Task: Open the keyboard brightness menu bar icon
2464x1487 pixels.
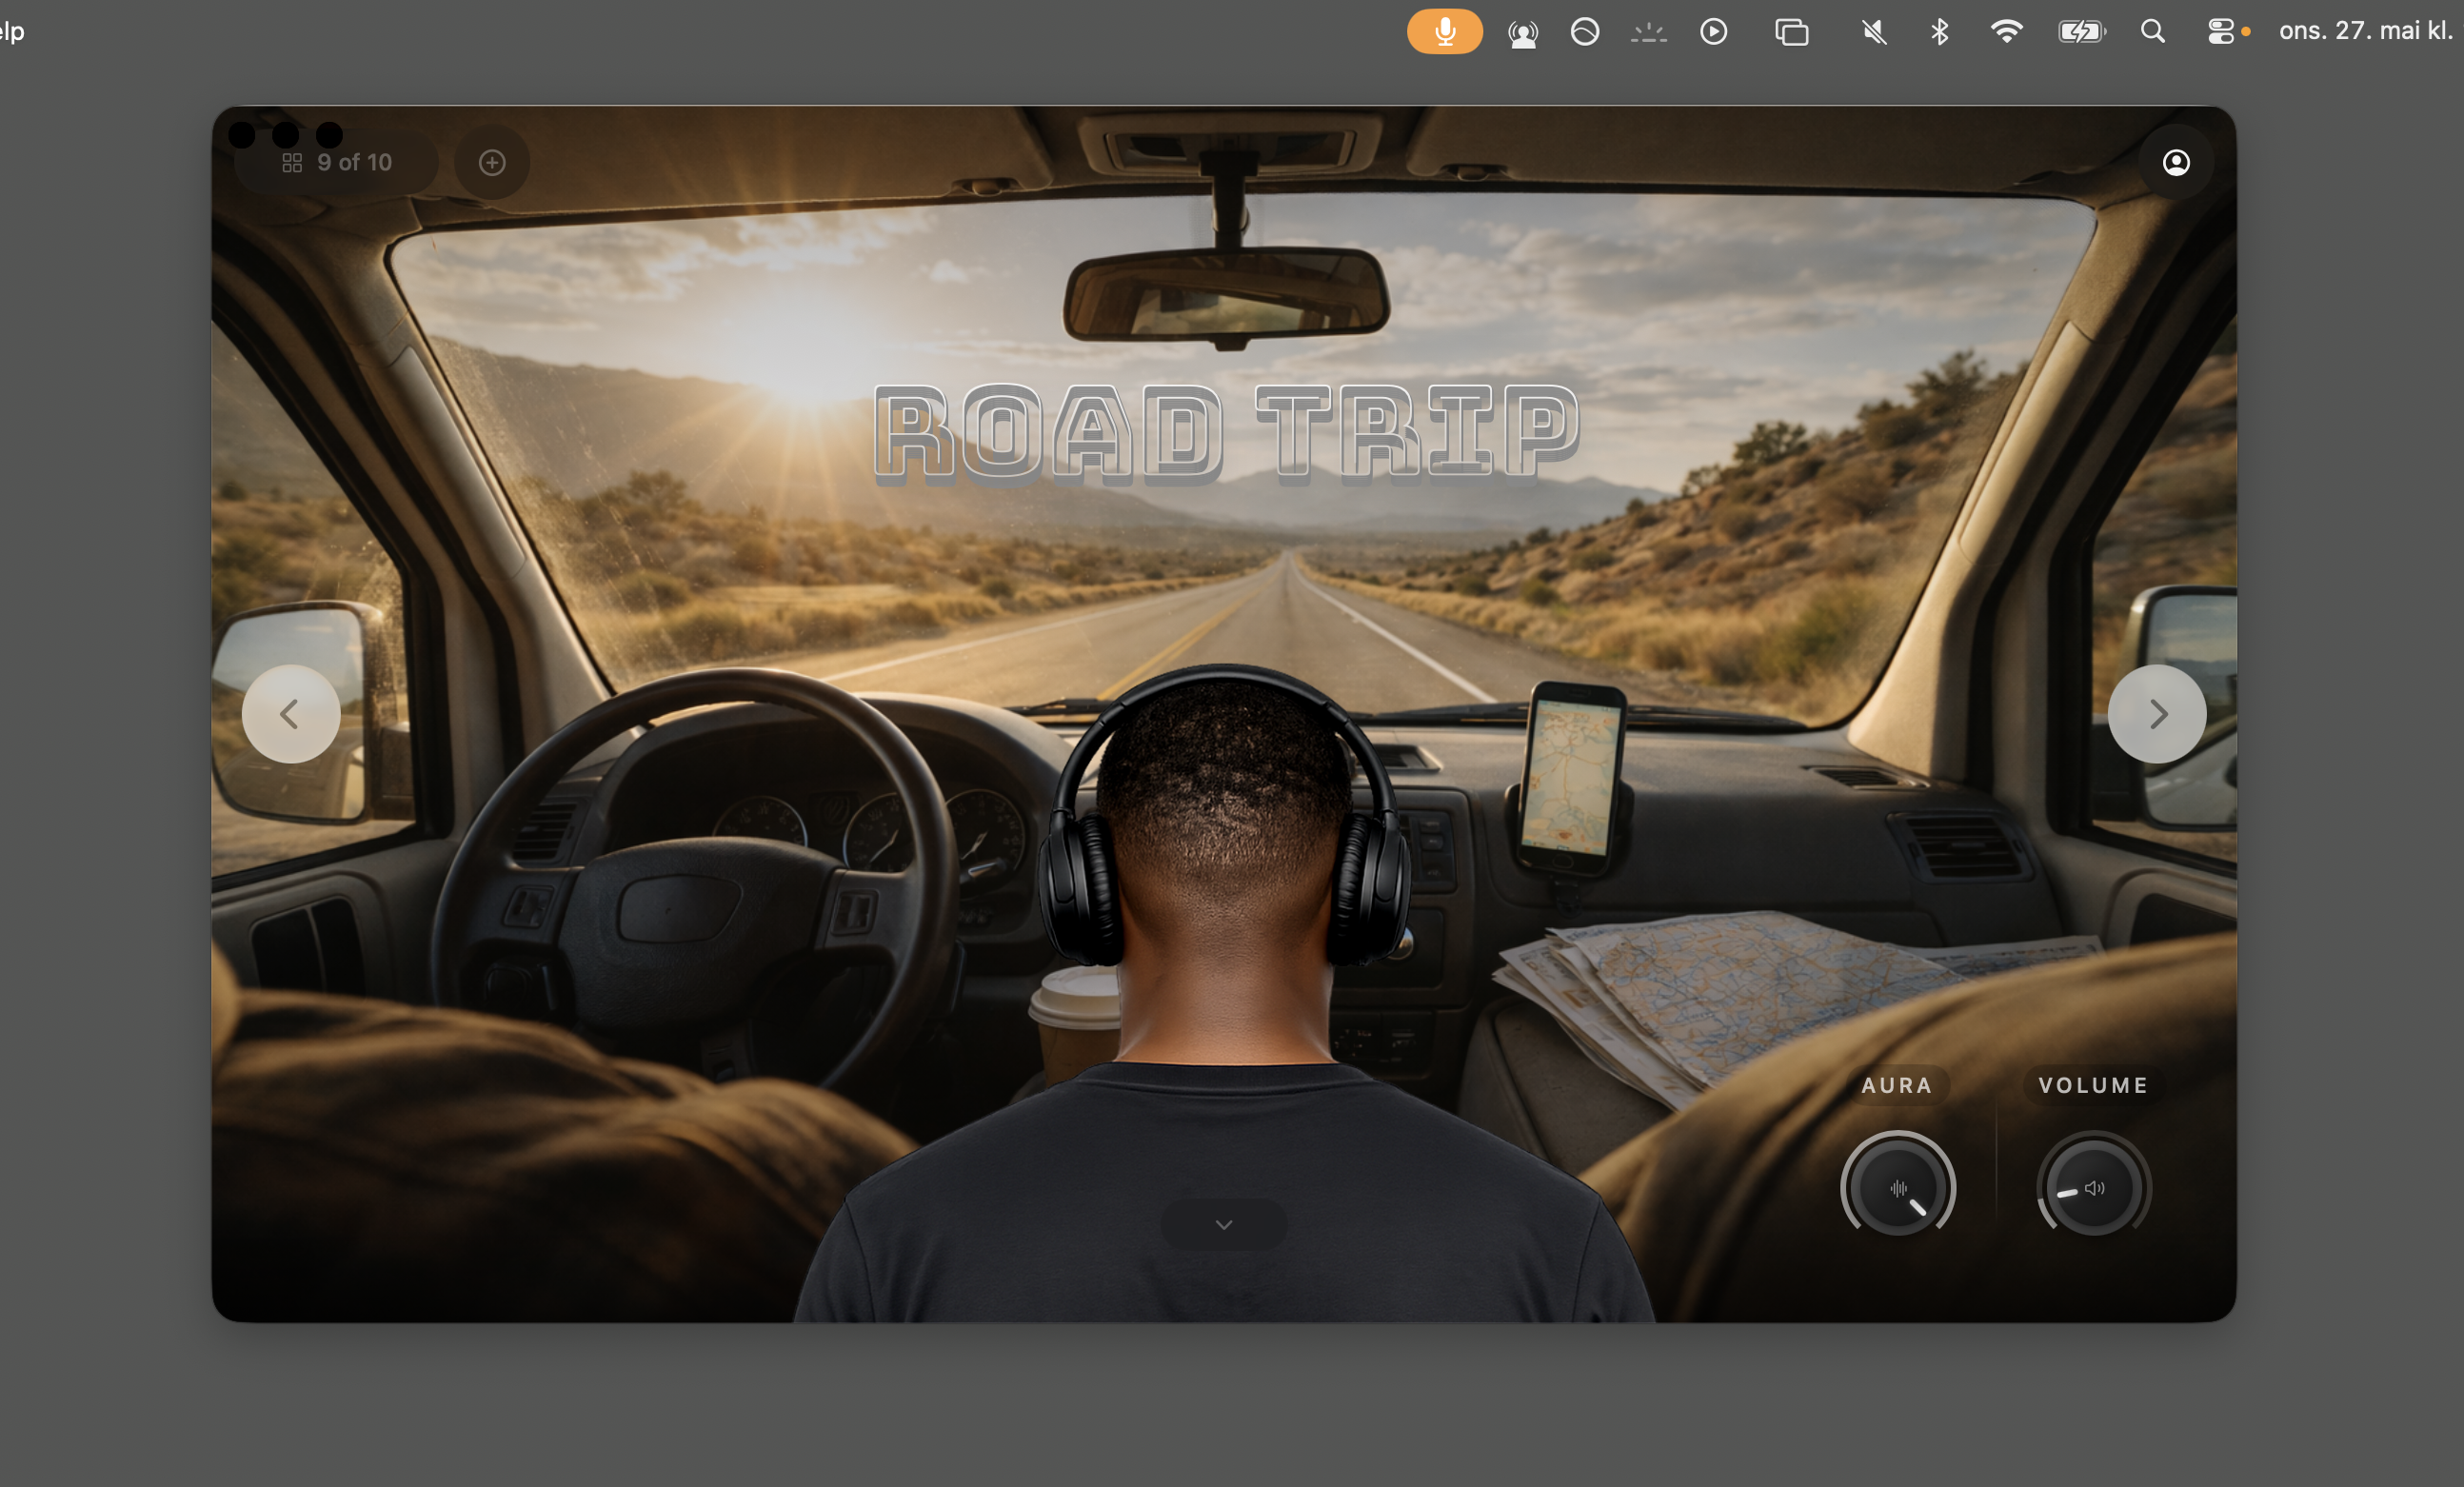Action: (x=1649, y=33)
